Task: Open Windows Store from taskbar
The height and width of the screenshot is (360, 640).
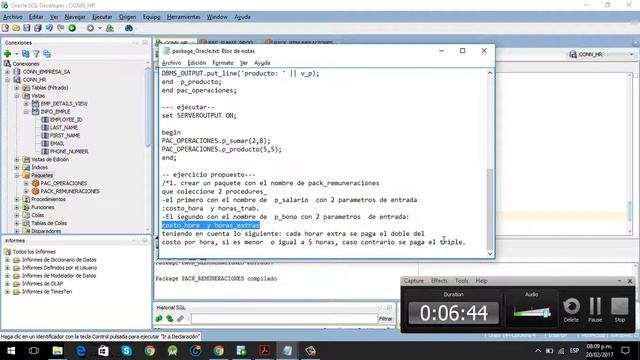Action: [104, 351]
